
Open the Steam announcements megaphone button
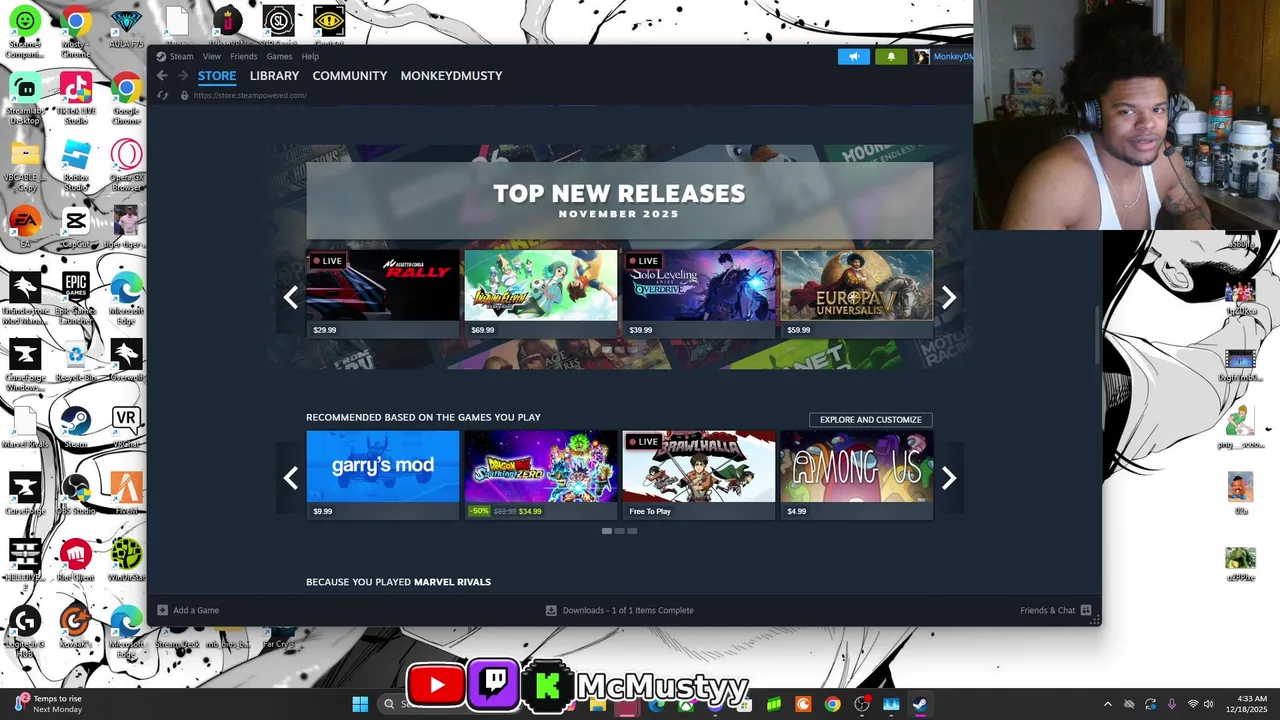(854, 57)
